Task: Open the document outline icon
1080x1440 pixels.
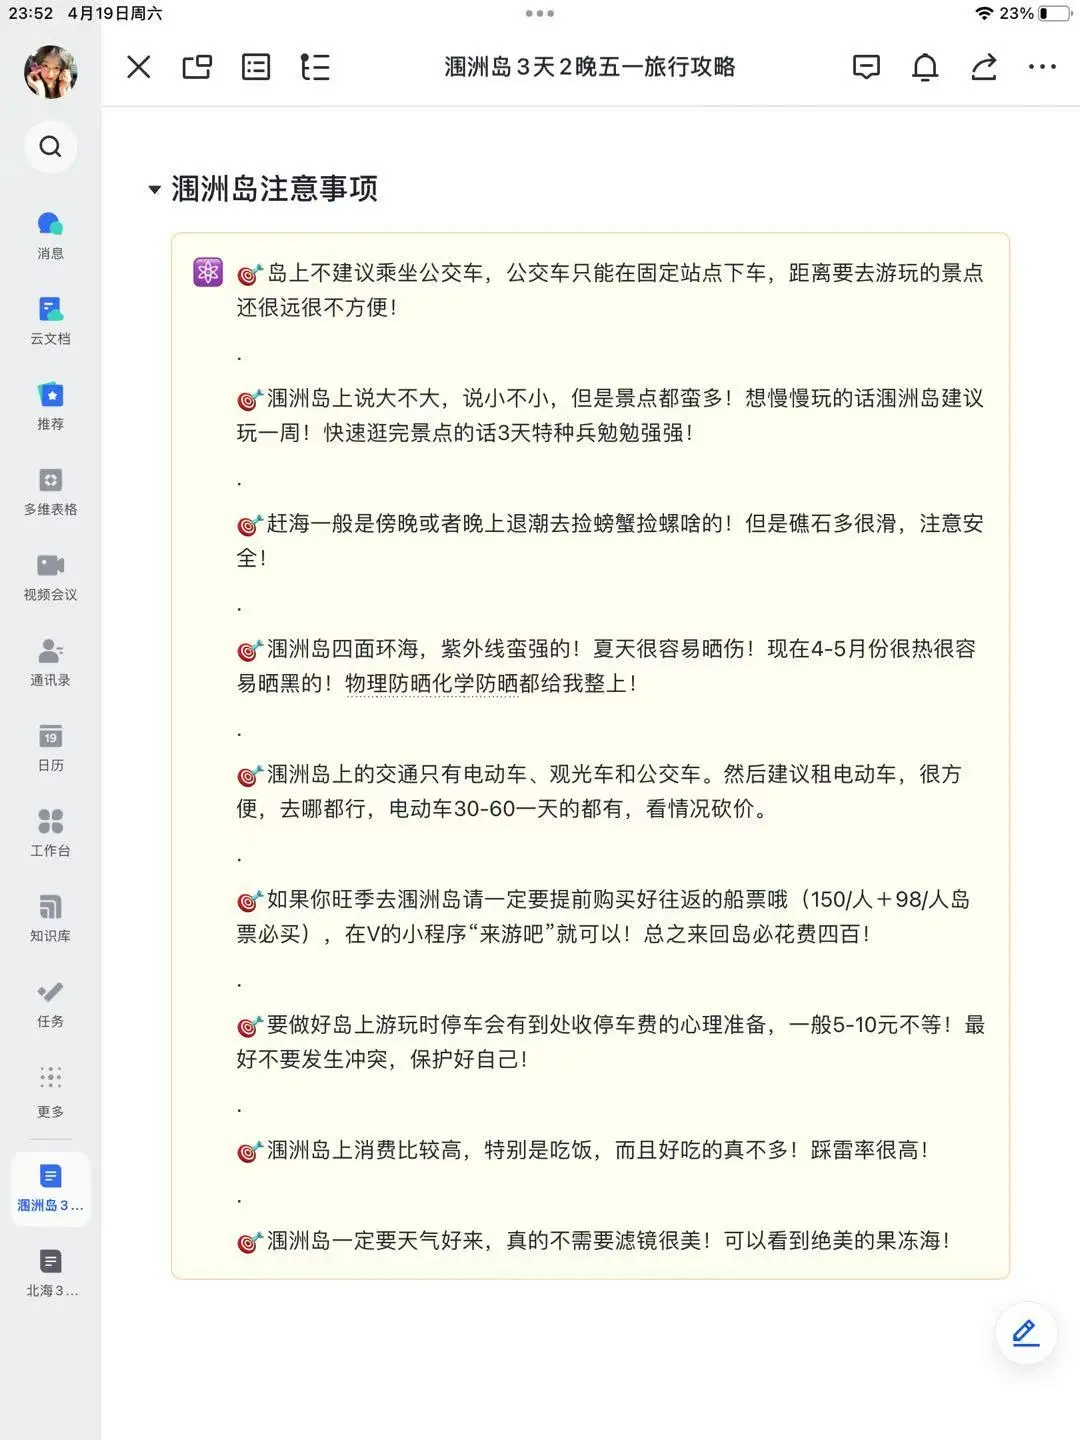Action: pyautogui.click(x=315, y=67)
